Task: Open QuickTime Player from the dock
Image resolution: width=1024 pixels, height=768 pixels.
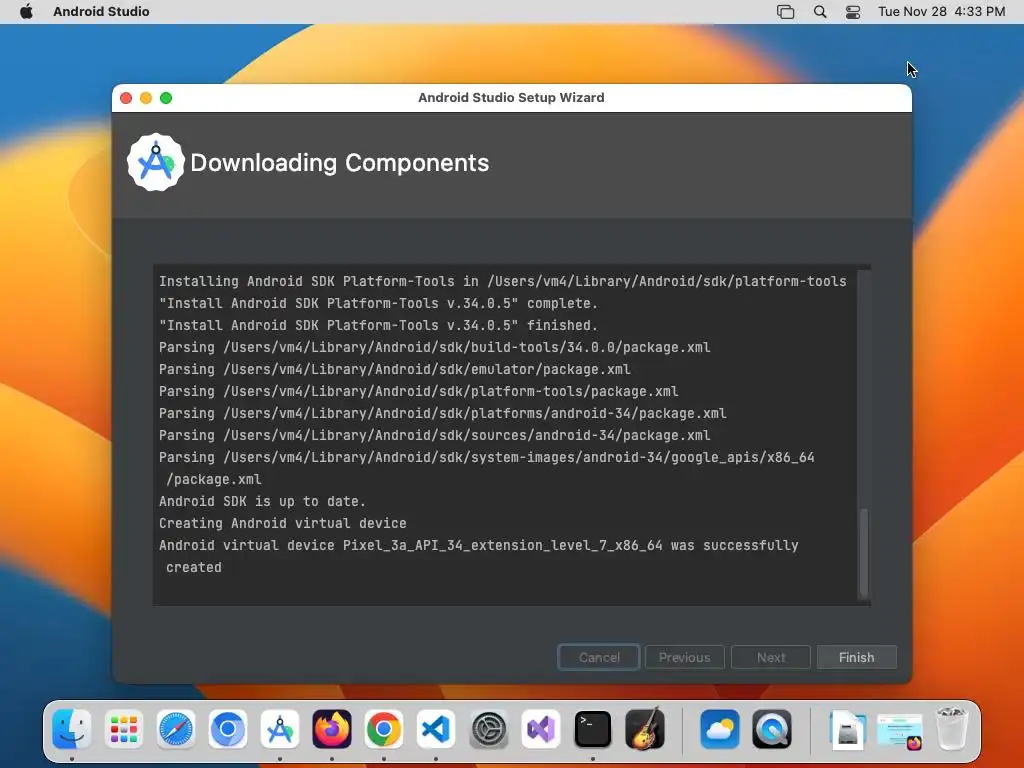Action: [x=772, y=729]
